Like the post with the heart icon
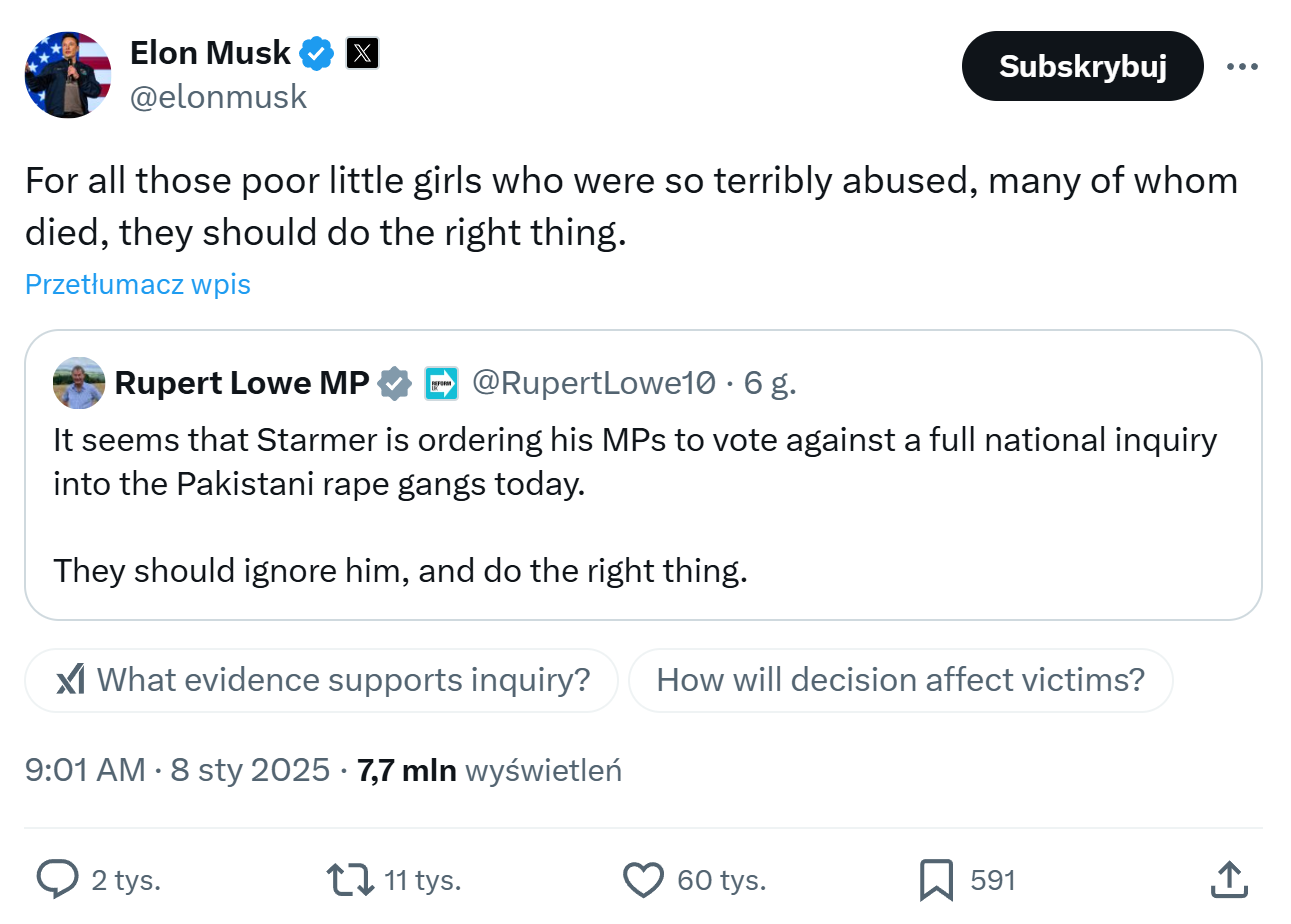The width and height of the screenshot is (1291, 924). tap(643, 880)
